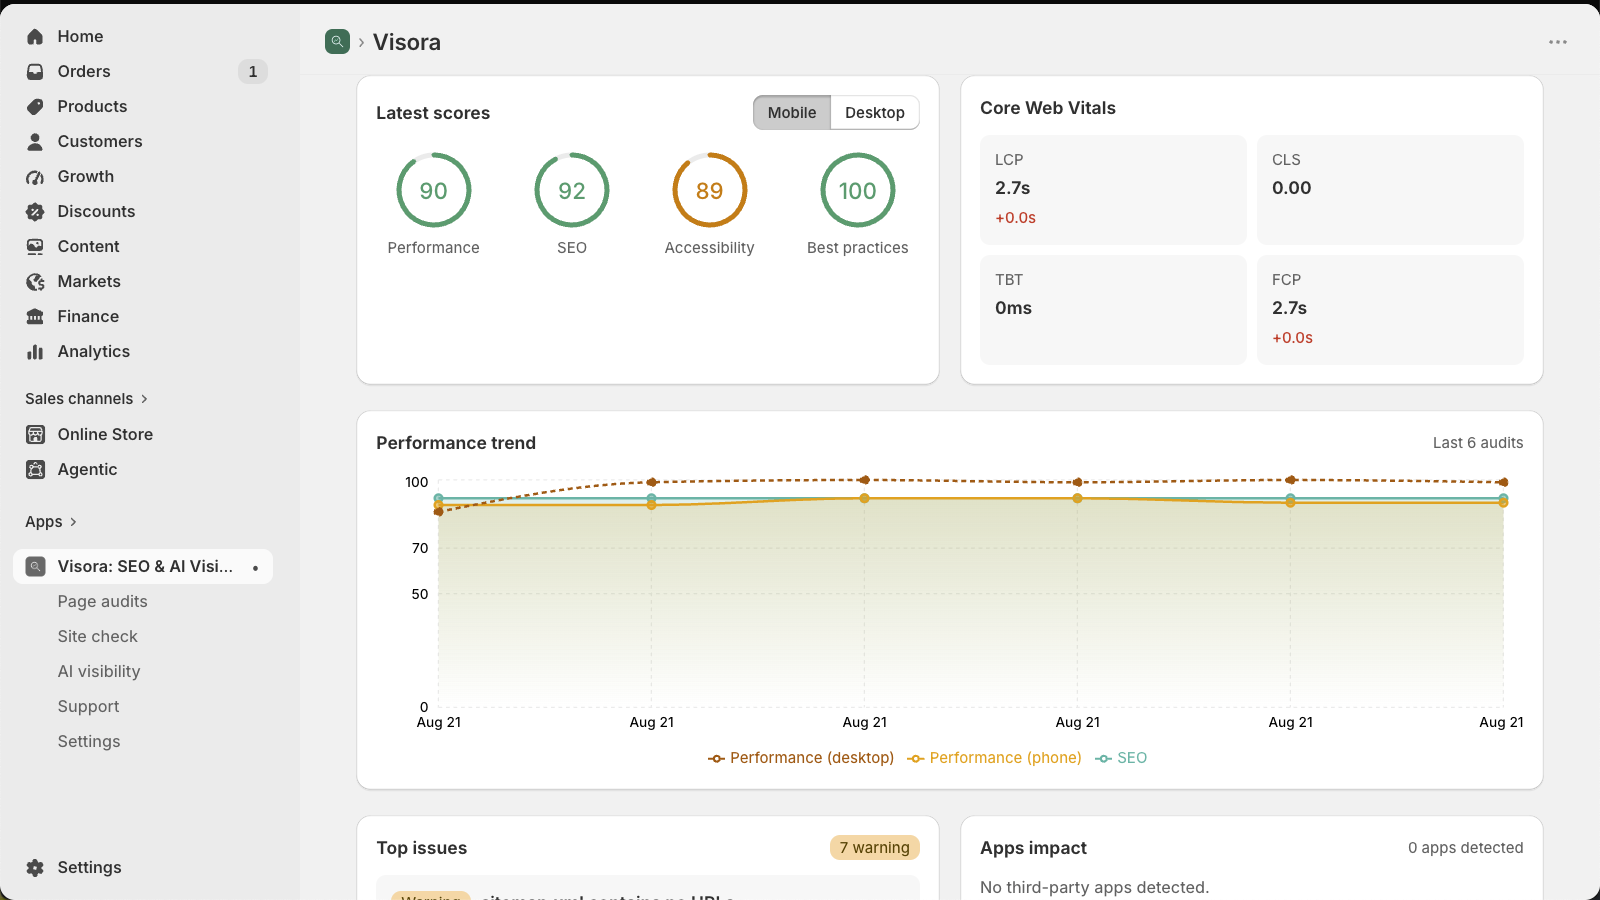Expand the Sales channels section chevron
The height and width of the screenshot is (900, 1600).
(144, 399)
